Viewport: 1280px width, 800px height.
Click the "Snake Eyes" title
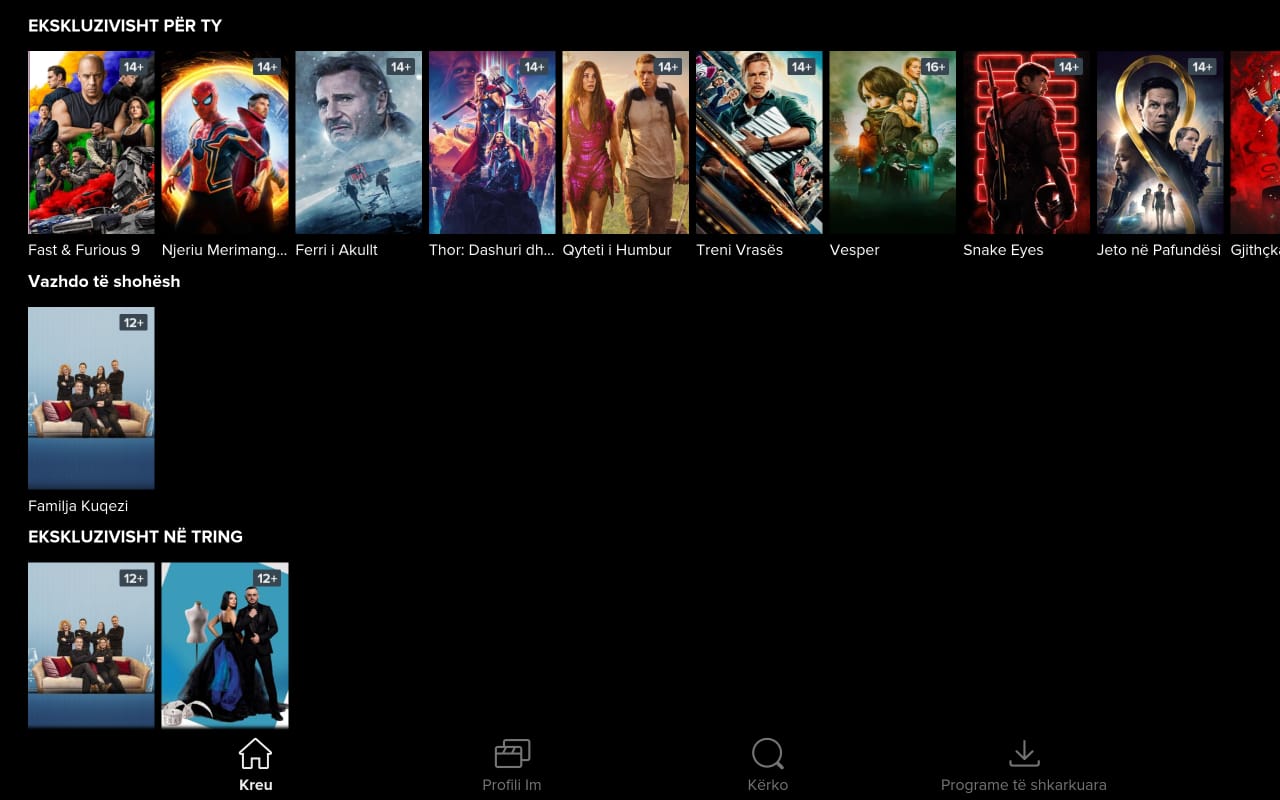tap(1003, 250)
